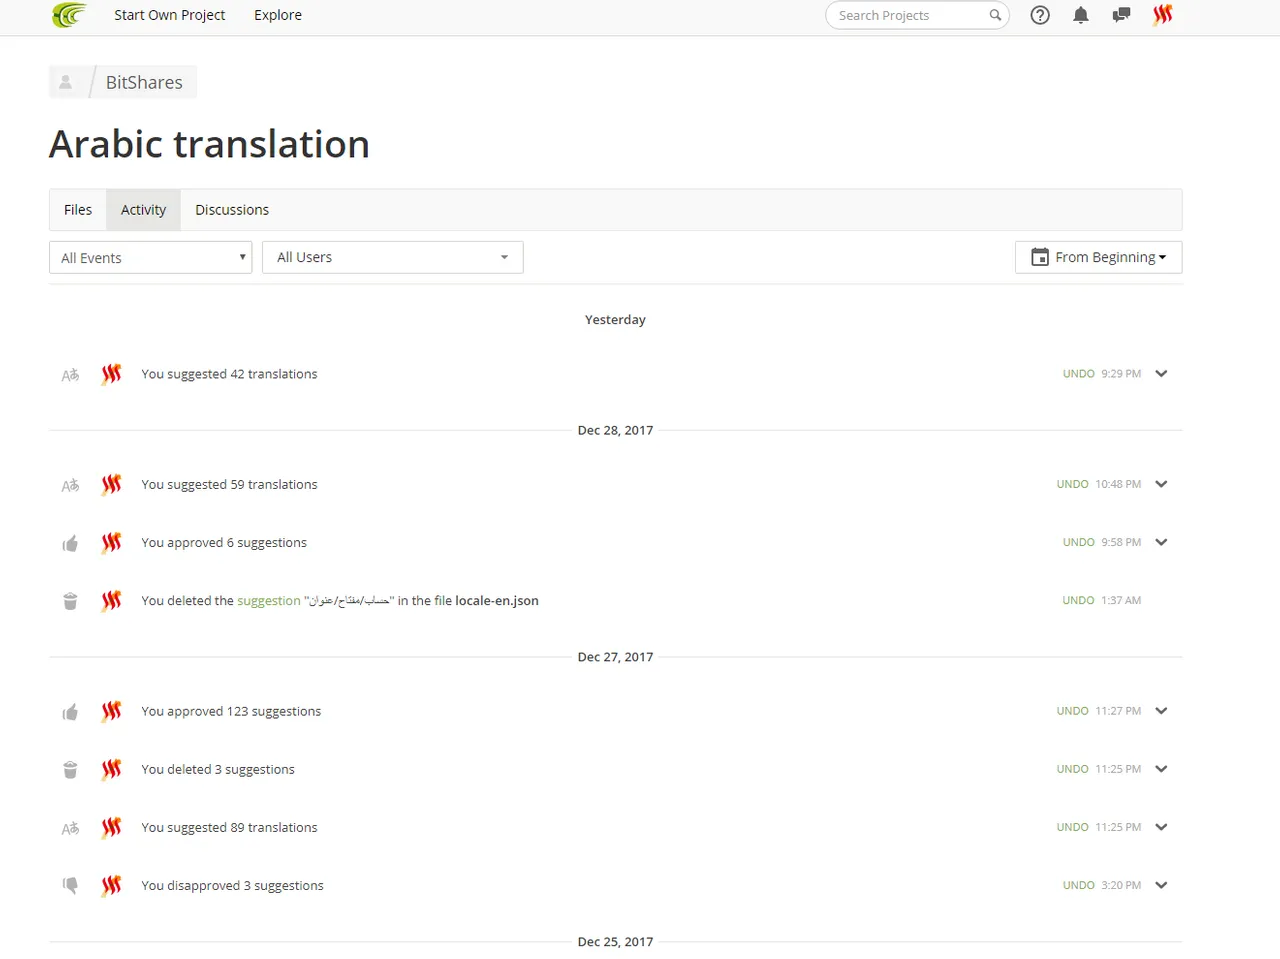The height and width of the screenshot is (959, 1280).
Task: Expand the 59 translations activity chevron
Action: [1161, 484]
